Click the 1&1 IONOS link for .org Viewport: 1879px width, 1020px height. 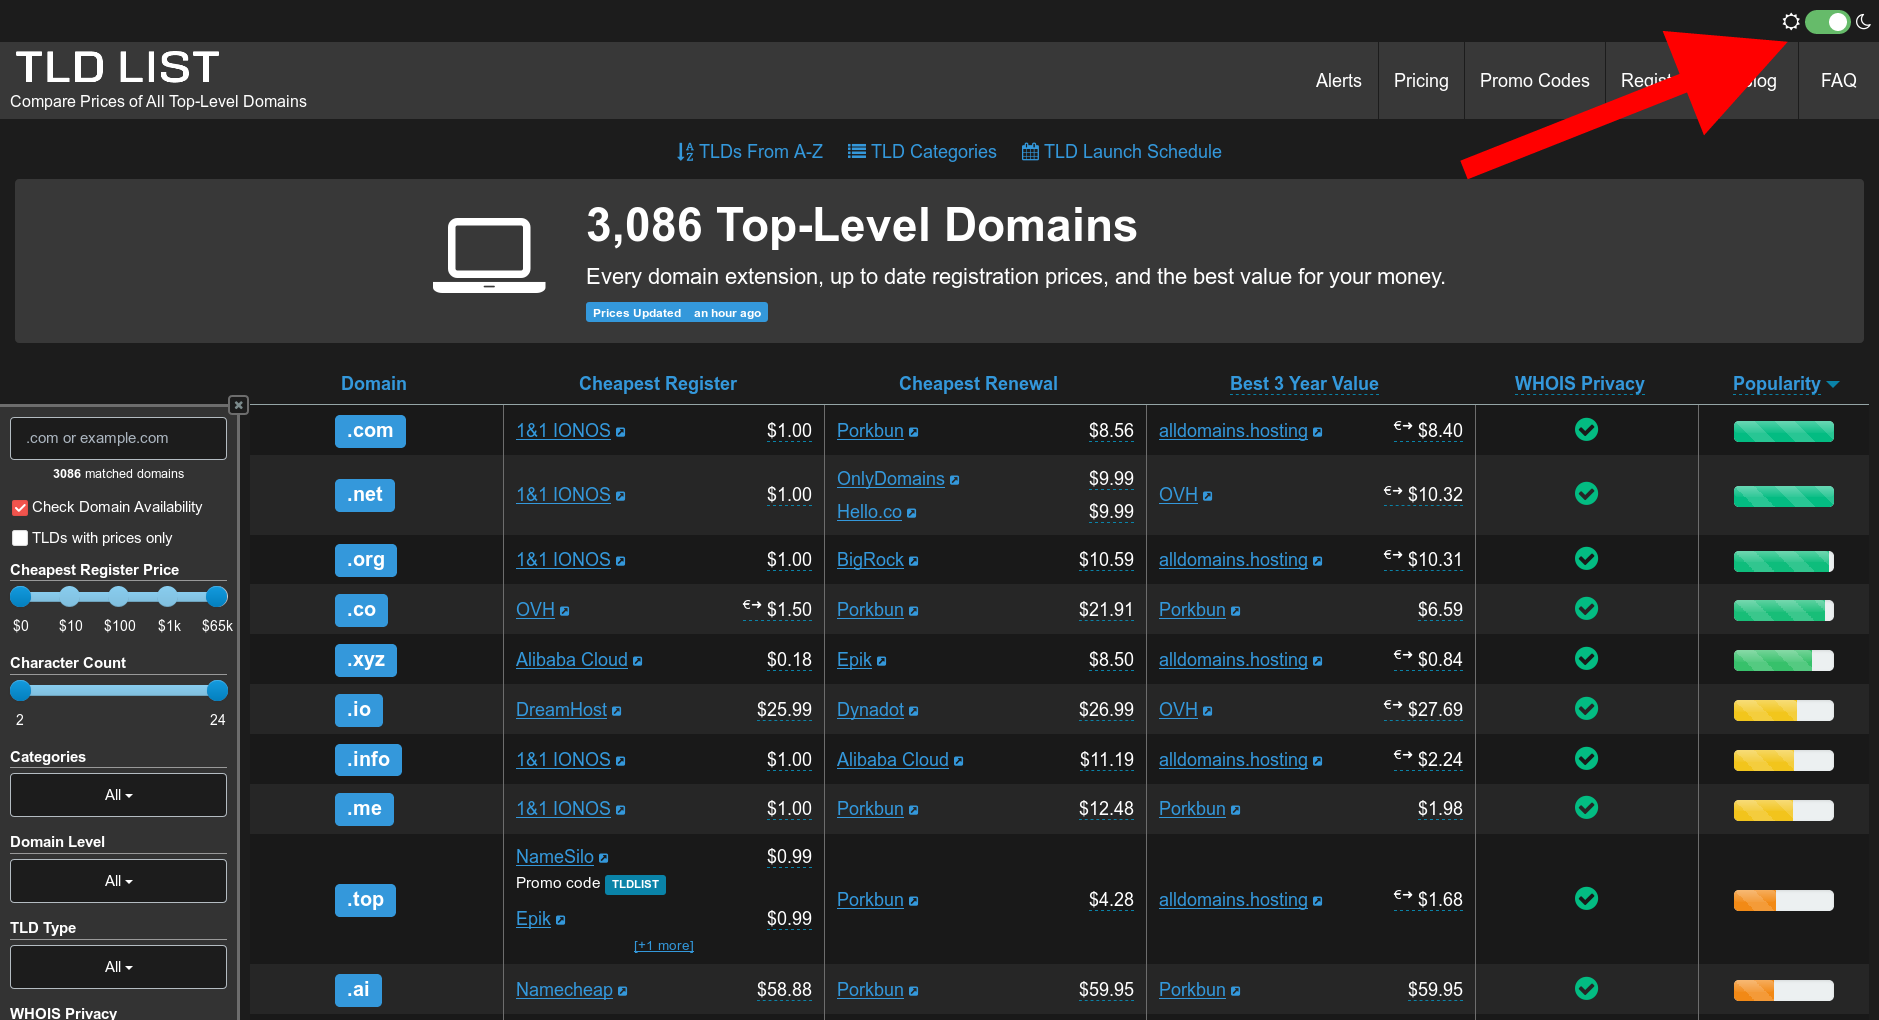click(562, 559)
